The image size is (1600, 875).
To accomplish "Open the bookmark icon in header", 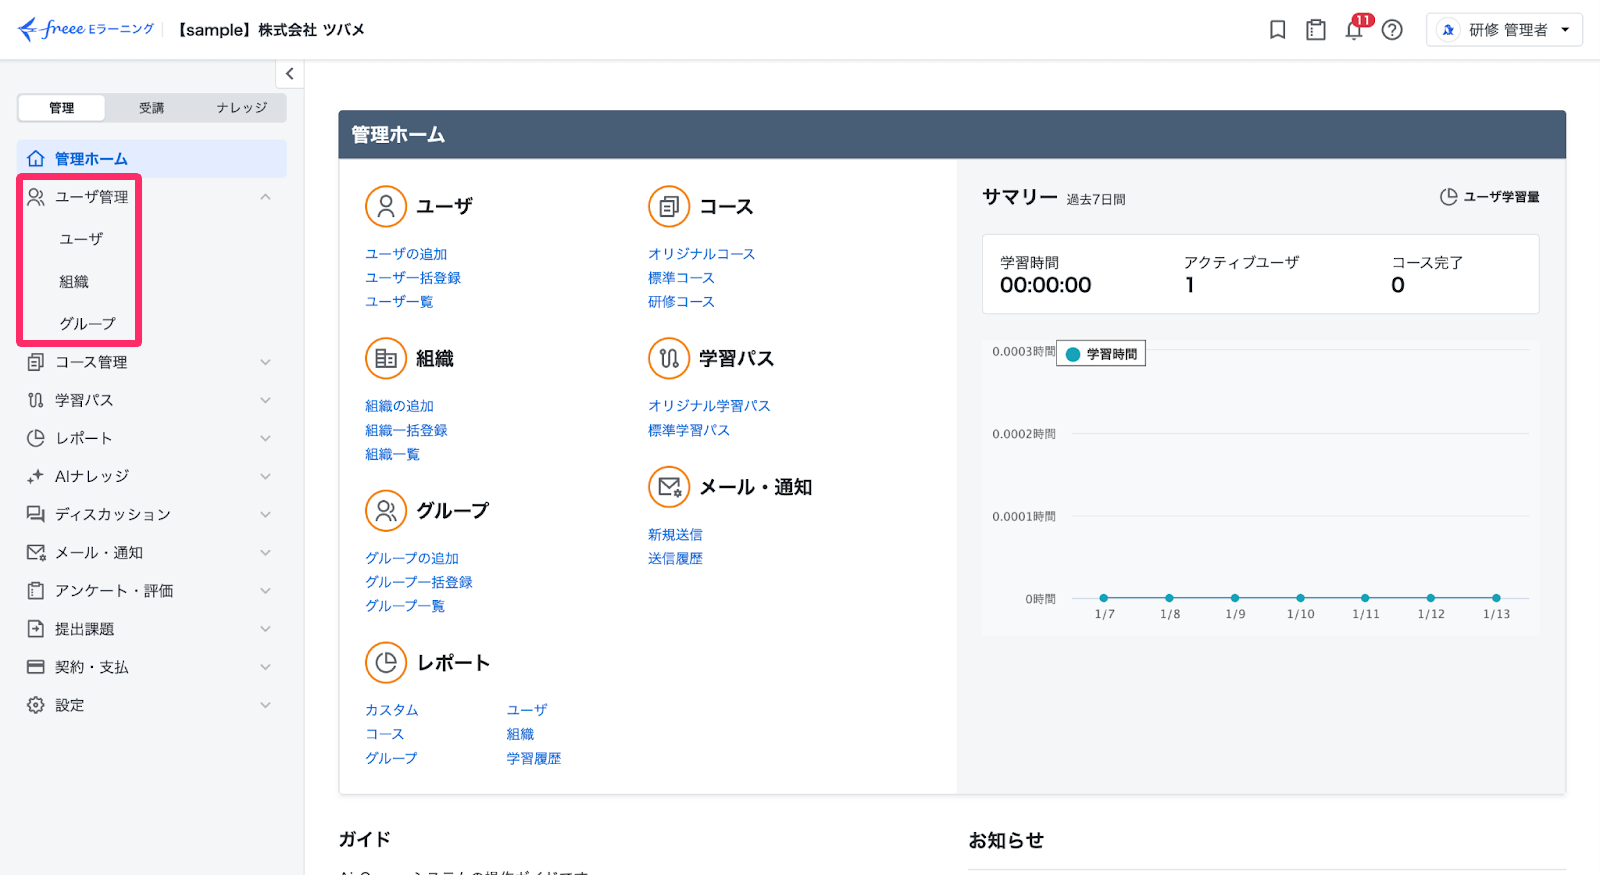I will coord(1277,30).
